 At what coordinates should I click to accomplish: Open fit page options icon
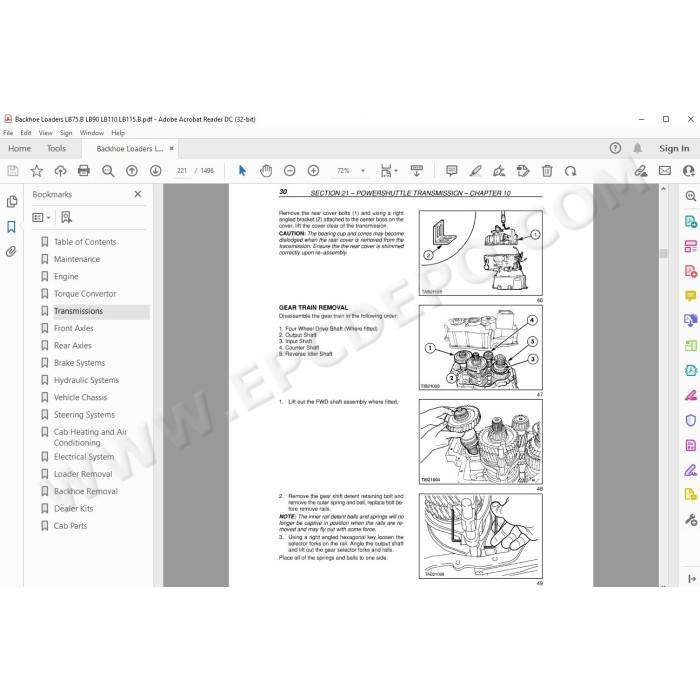click(388, 171)
